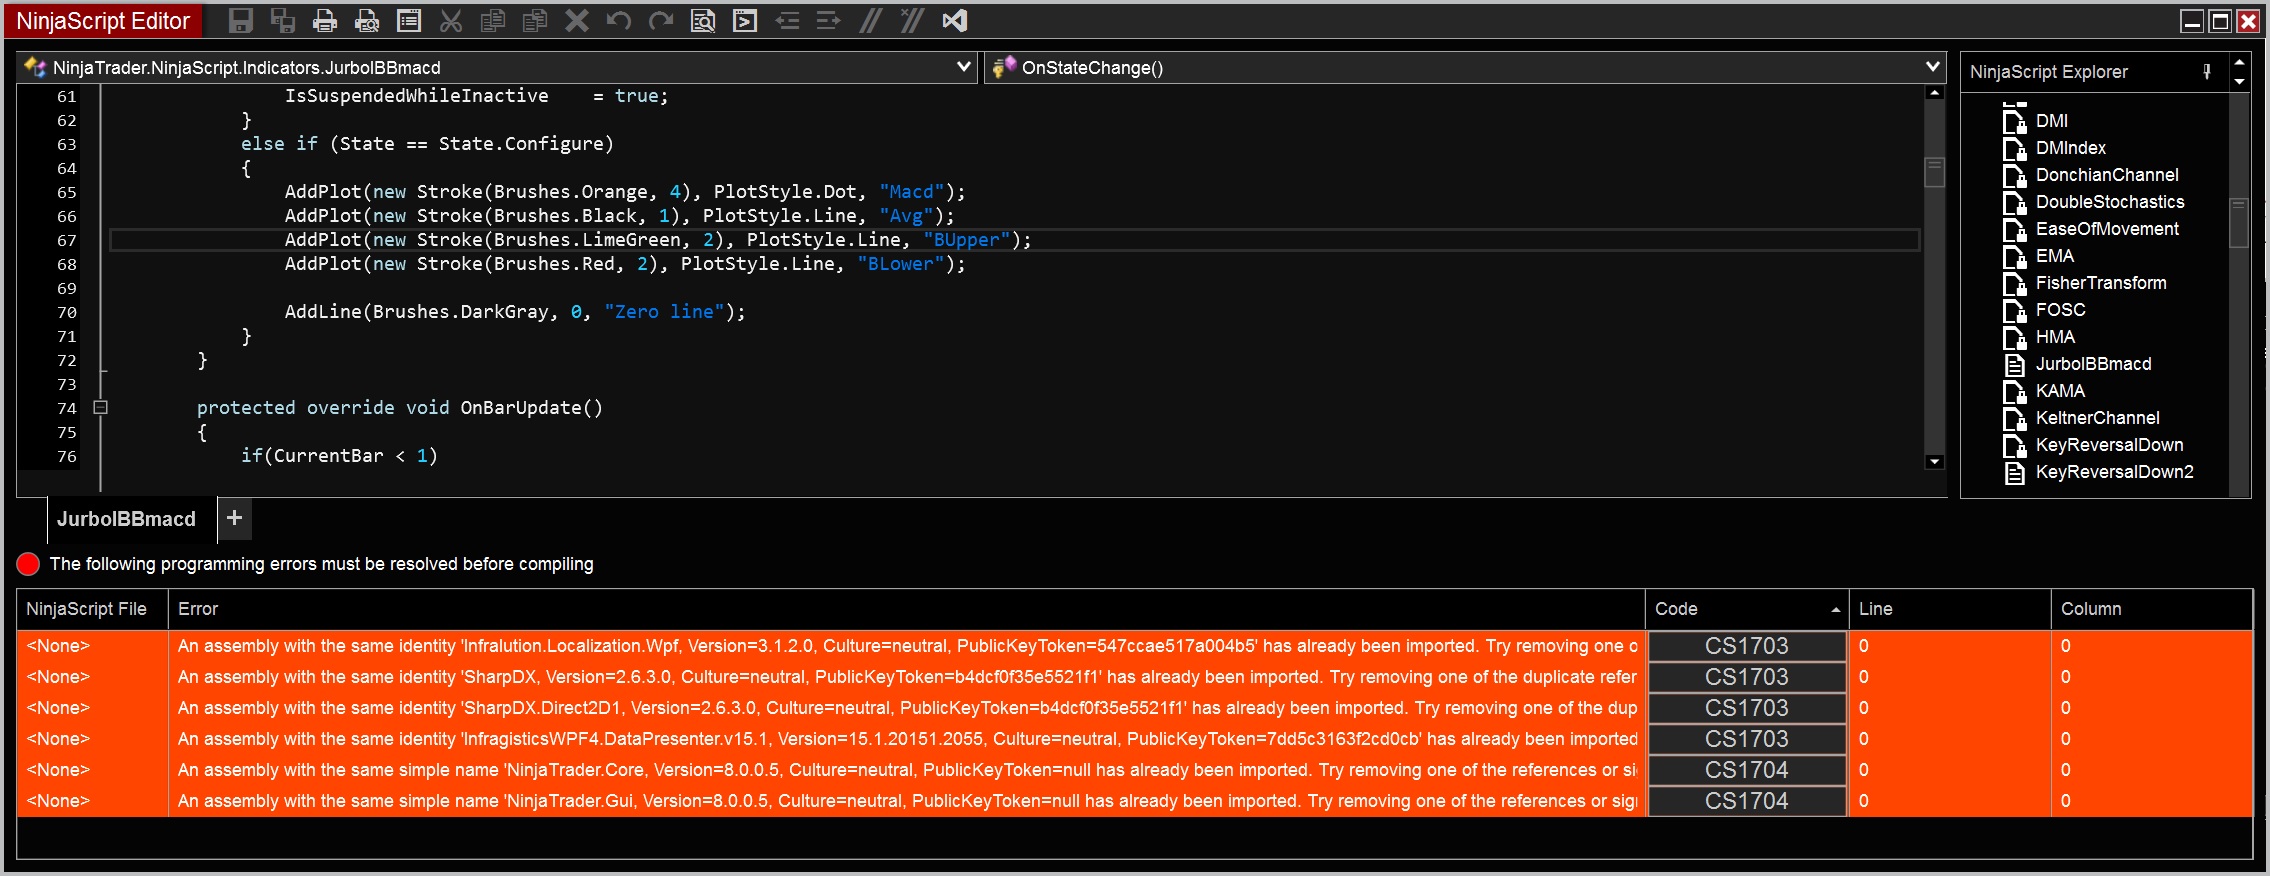Click the NinjaTrader.Core error message

[907, 770]
